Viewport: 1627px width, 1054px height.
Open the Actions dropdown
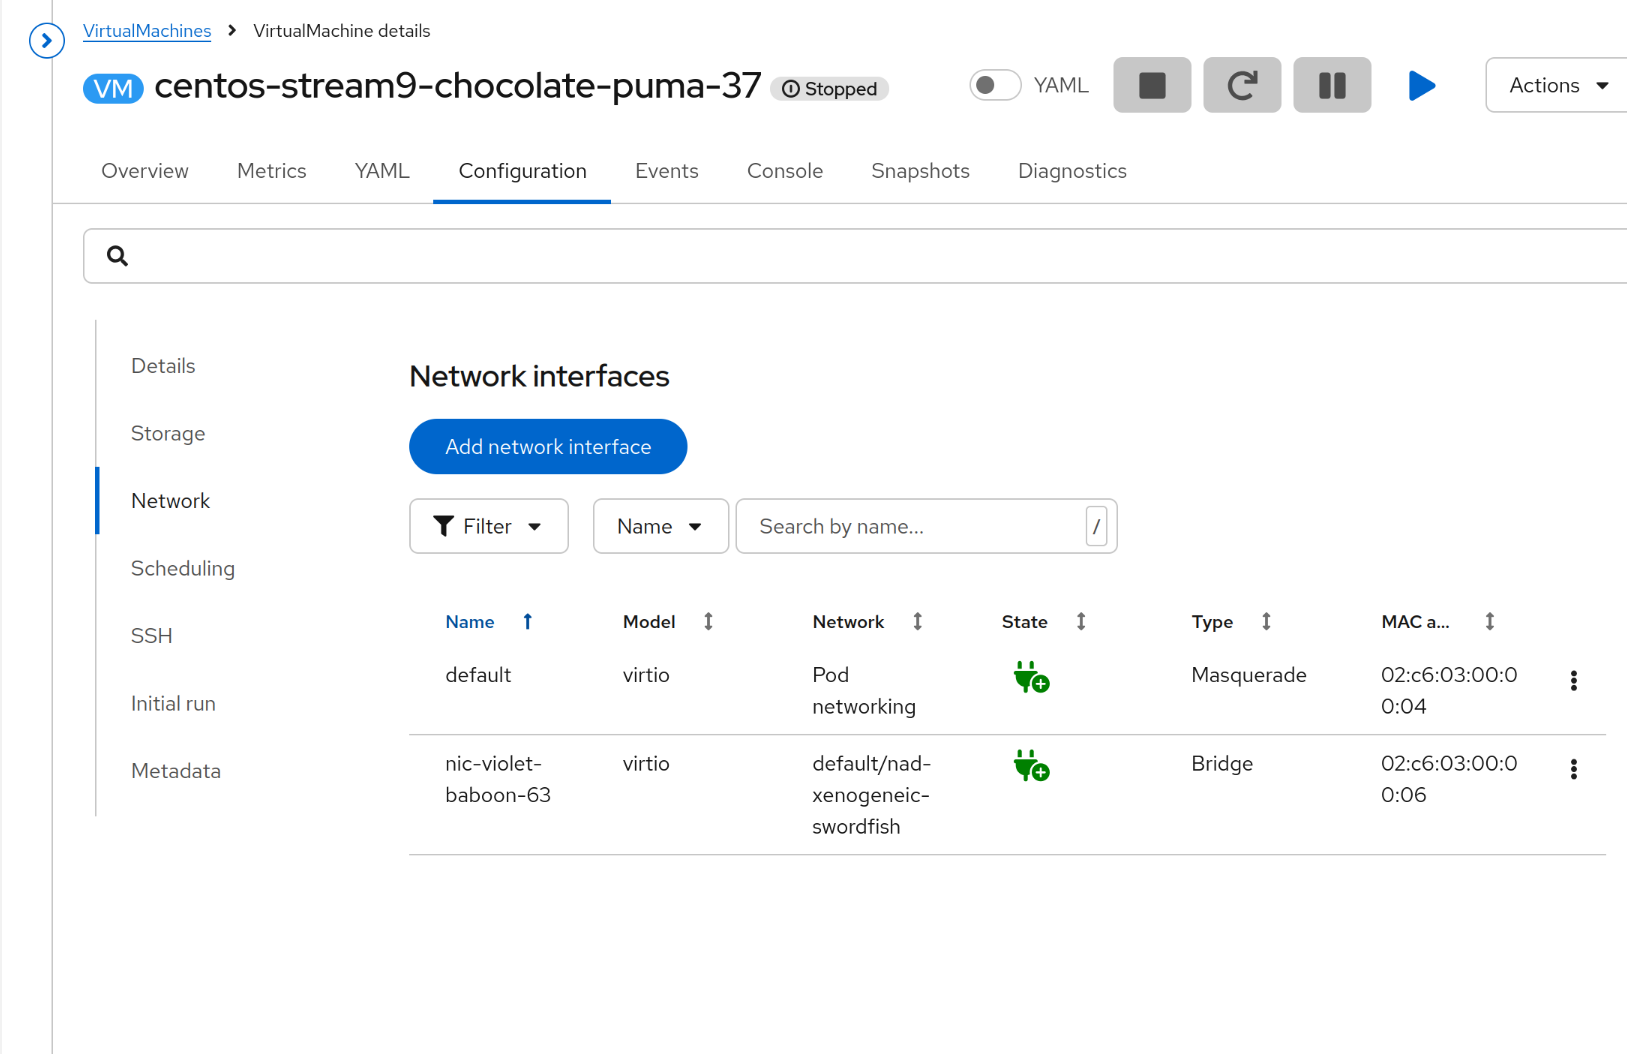(1557, 85)
